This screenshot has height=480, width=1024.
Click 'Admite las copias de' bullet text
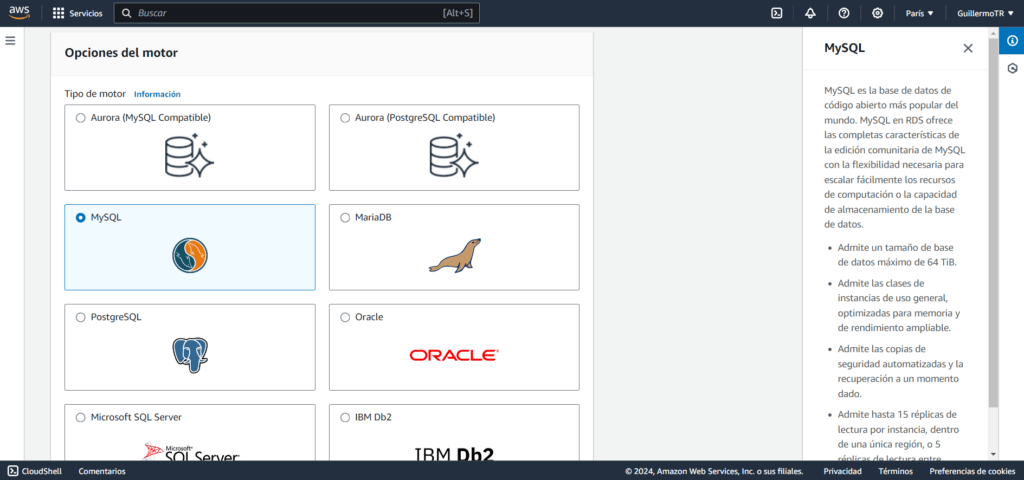pyautogui.click(x=882, y=348)
